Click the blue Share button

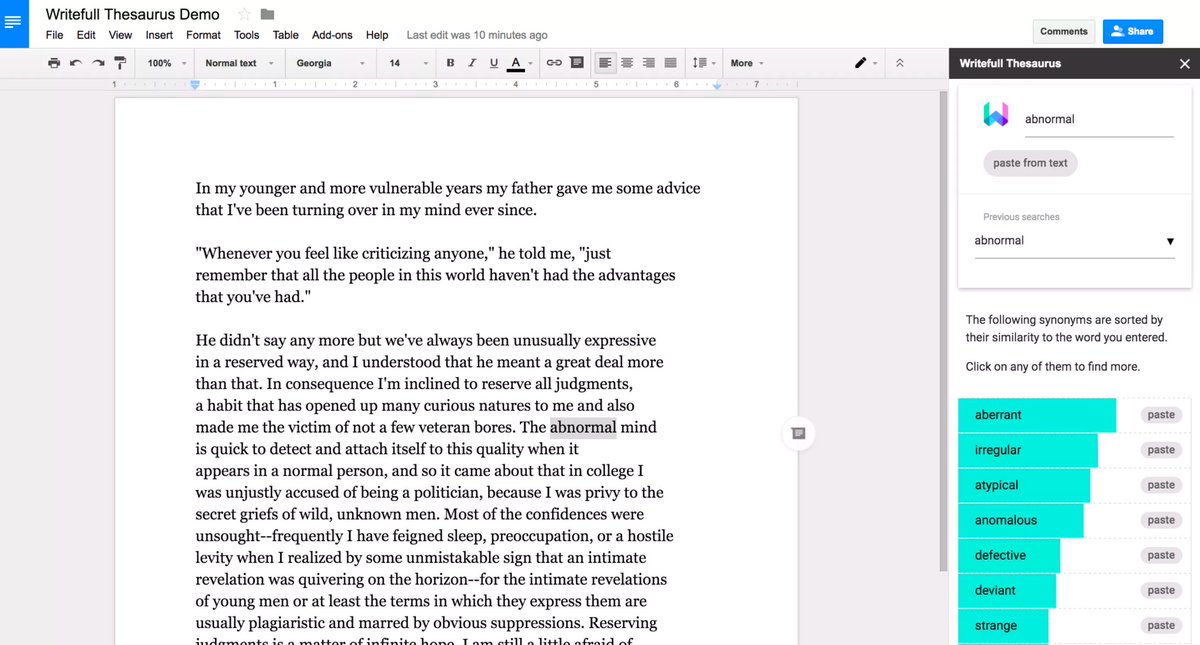[1132, 31]
